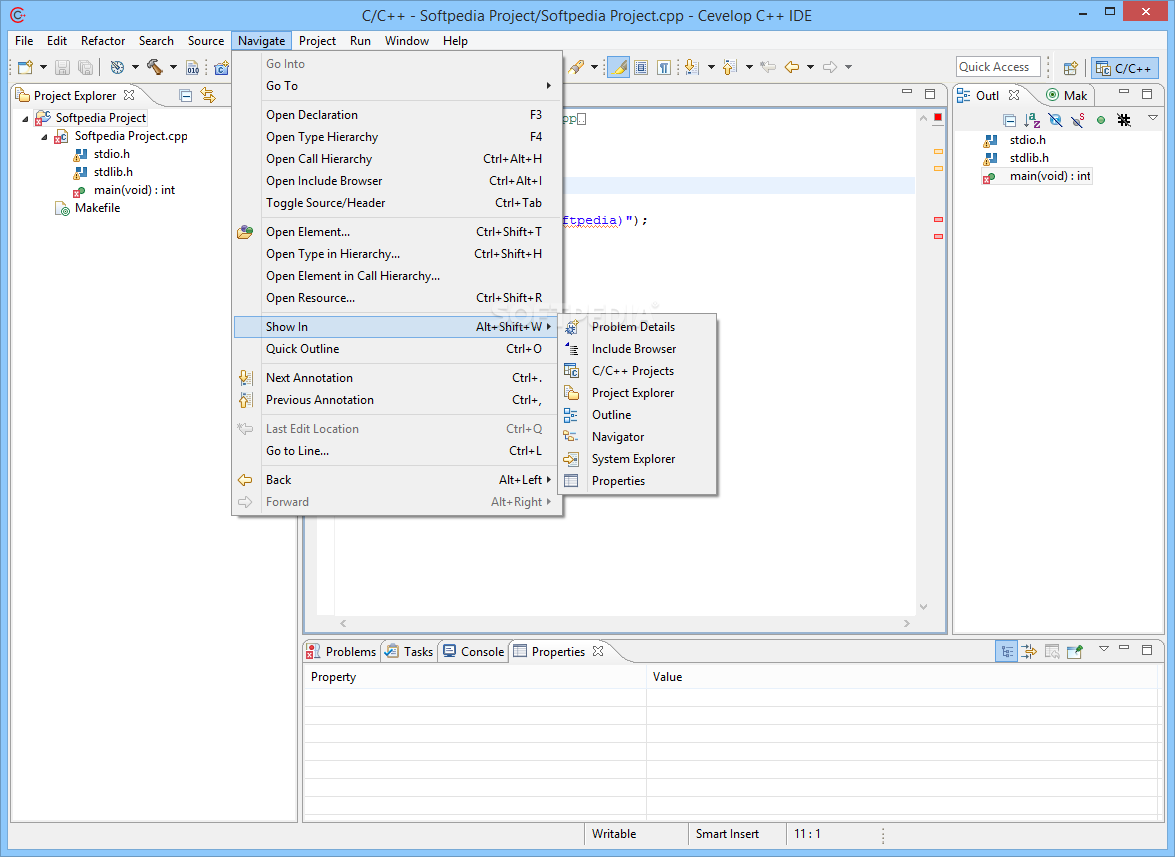Select Navigator in Show In submenu

(638, 437)
